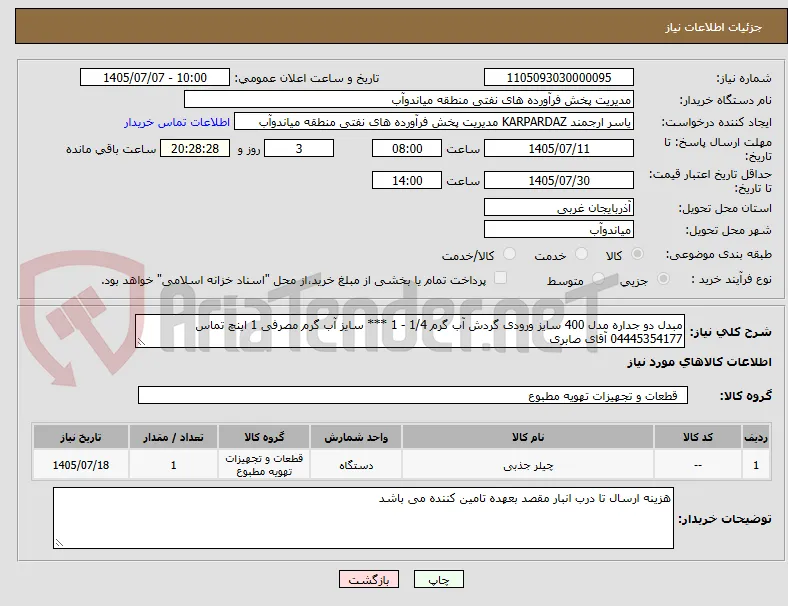This screenshot has width=788, height=606.
Task: Click the شرح کلی نیاز text area
Action: point(410,331)
